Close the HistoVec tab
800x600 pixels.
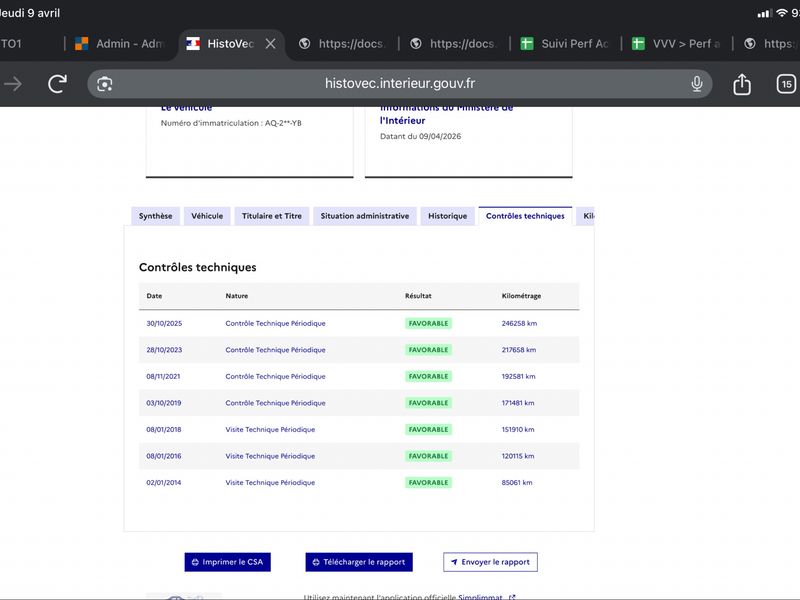(x=270, y=44)
